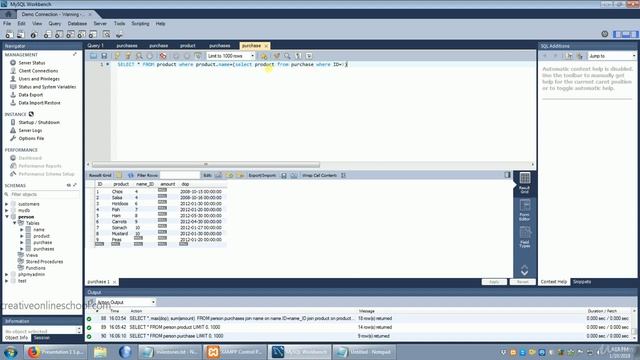This screenshot has width=640, height=360.
Task: Create a new SQL tab from main toolbar
Action: coord(9,35)
